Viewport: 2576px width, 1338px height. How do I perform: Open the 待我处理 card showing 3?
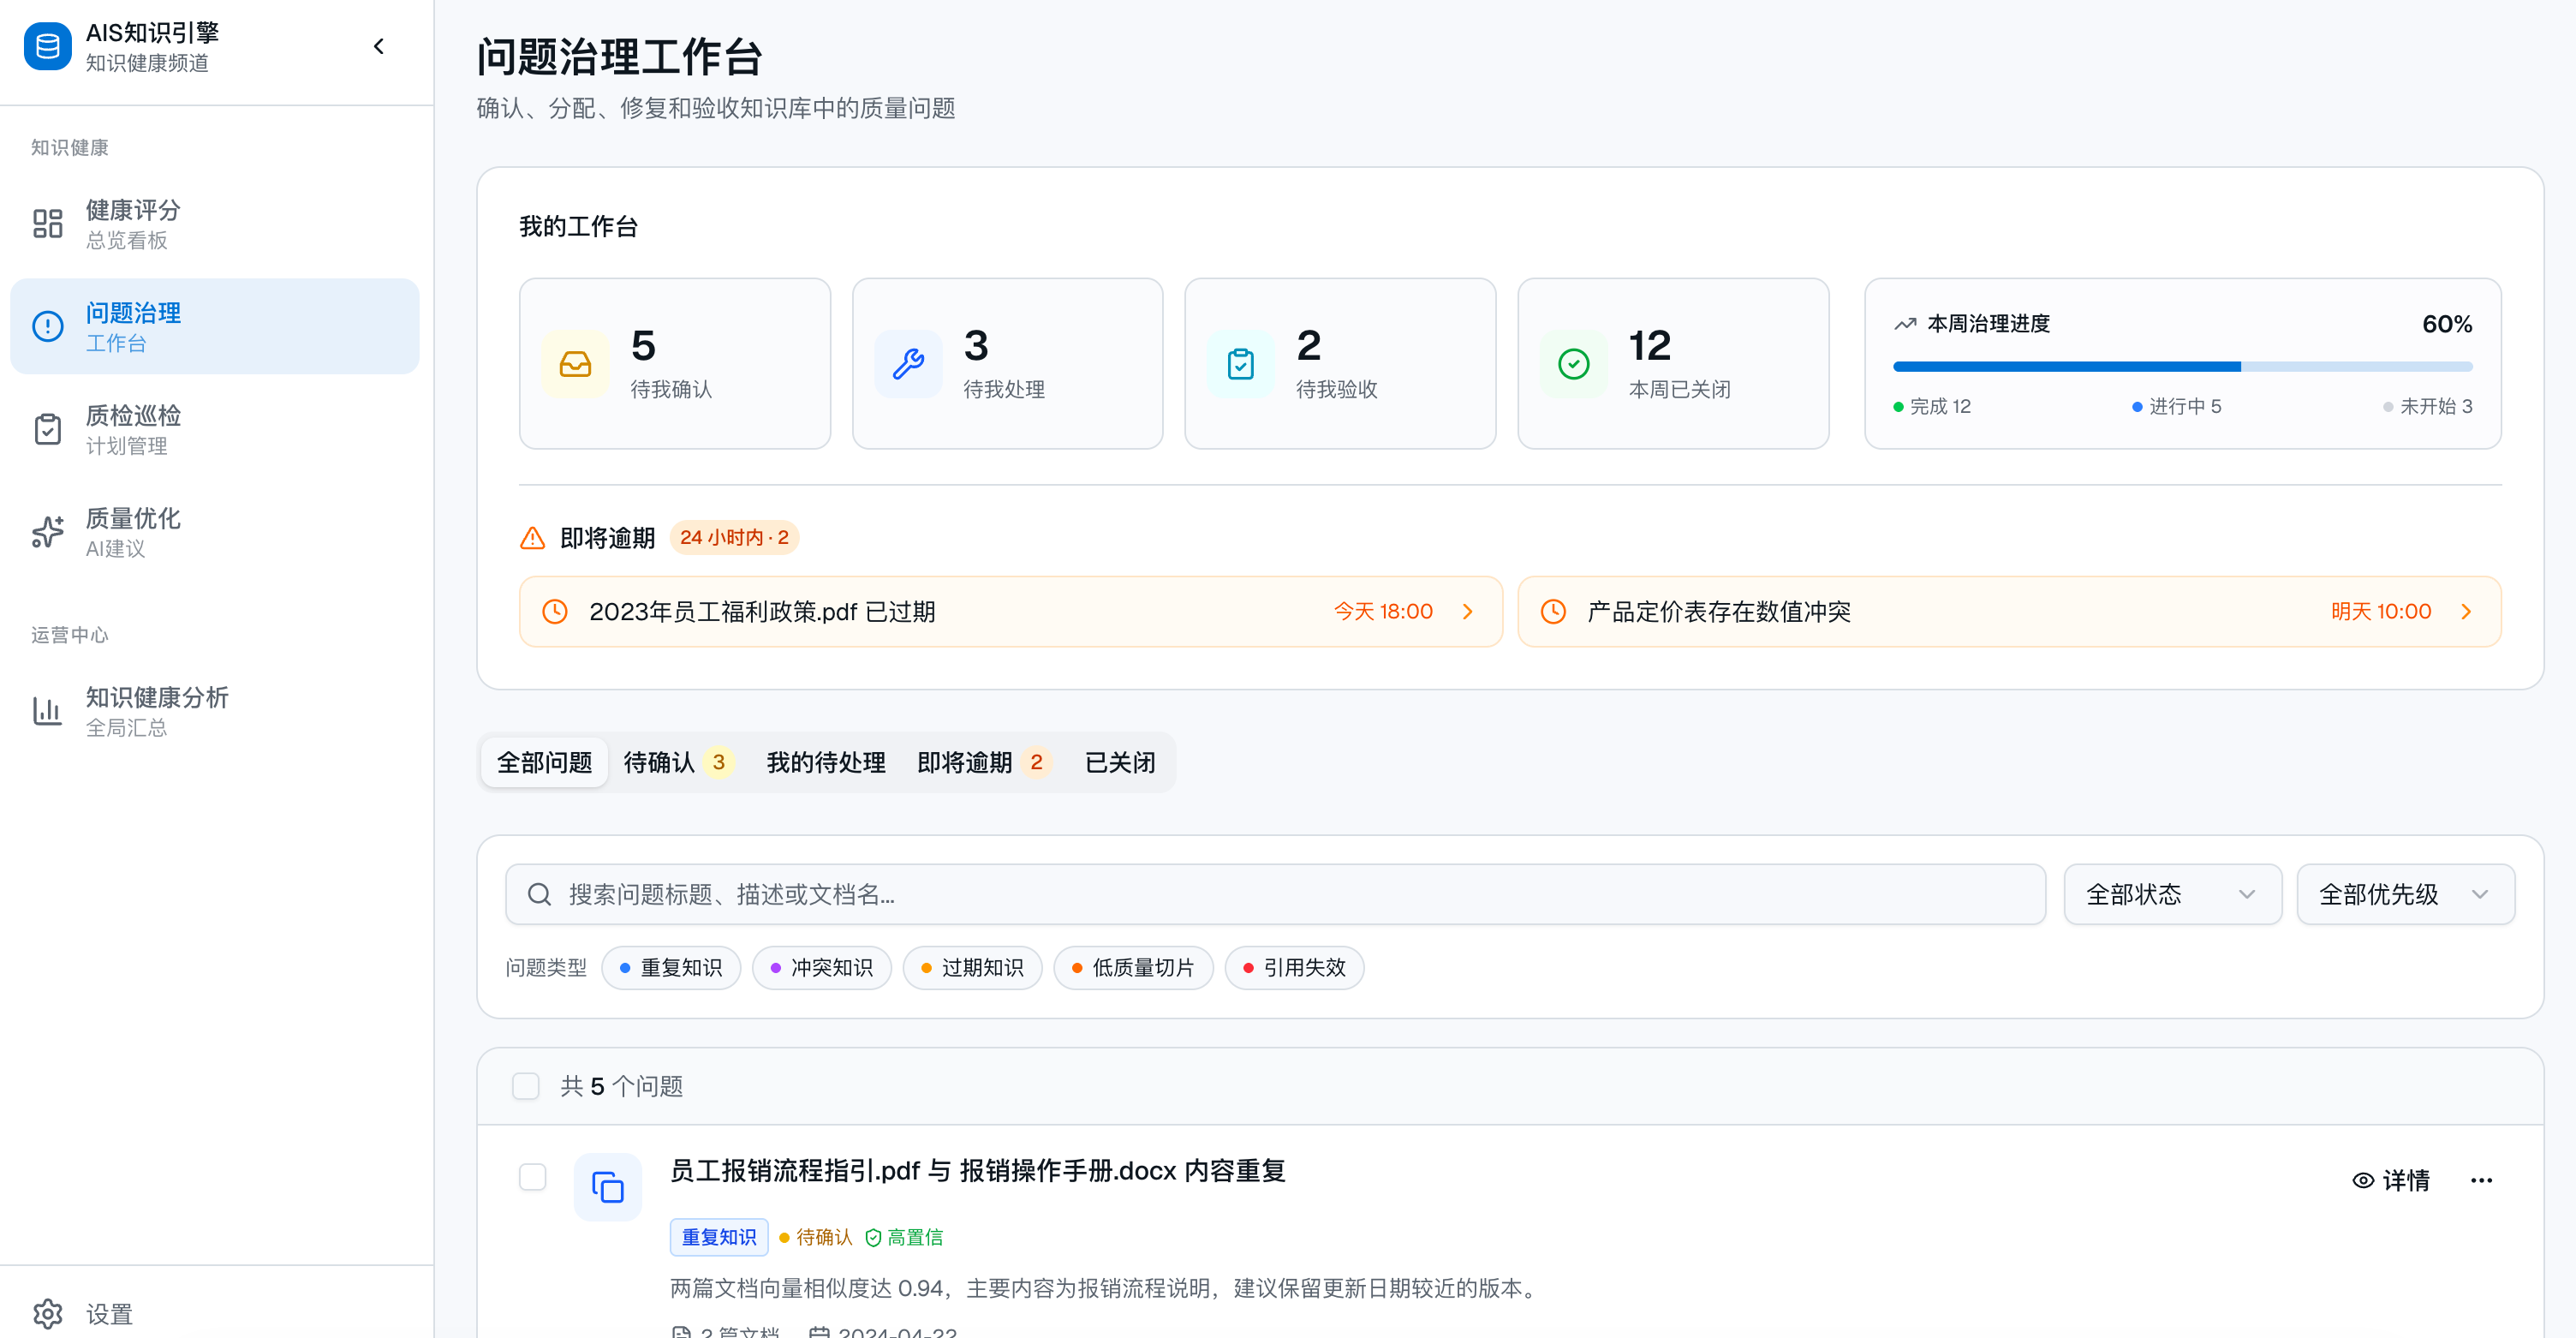[1008, 364]
